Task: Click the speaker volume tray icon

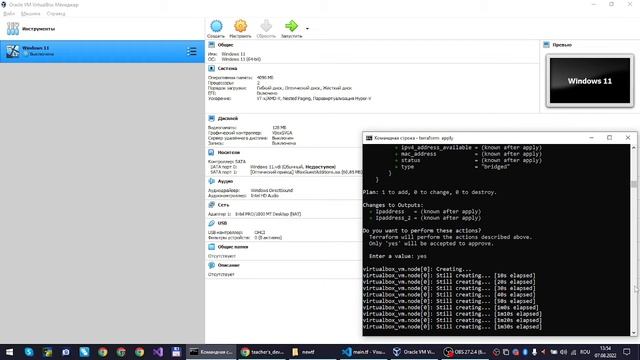Action: coord(564,352)
